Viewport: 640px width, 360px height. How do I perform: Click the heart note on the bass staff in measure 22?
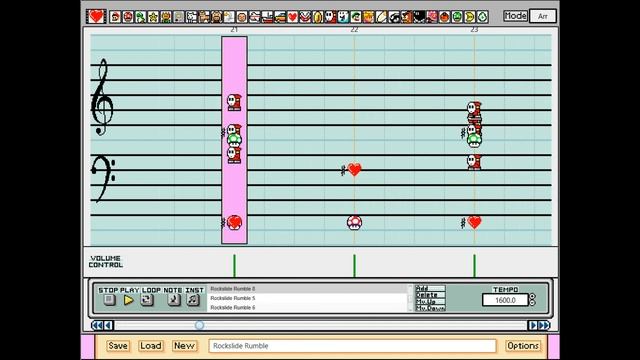[x=354, y=169]
